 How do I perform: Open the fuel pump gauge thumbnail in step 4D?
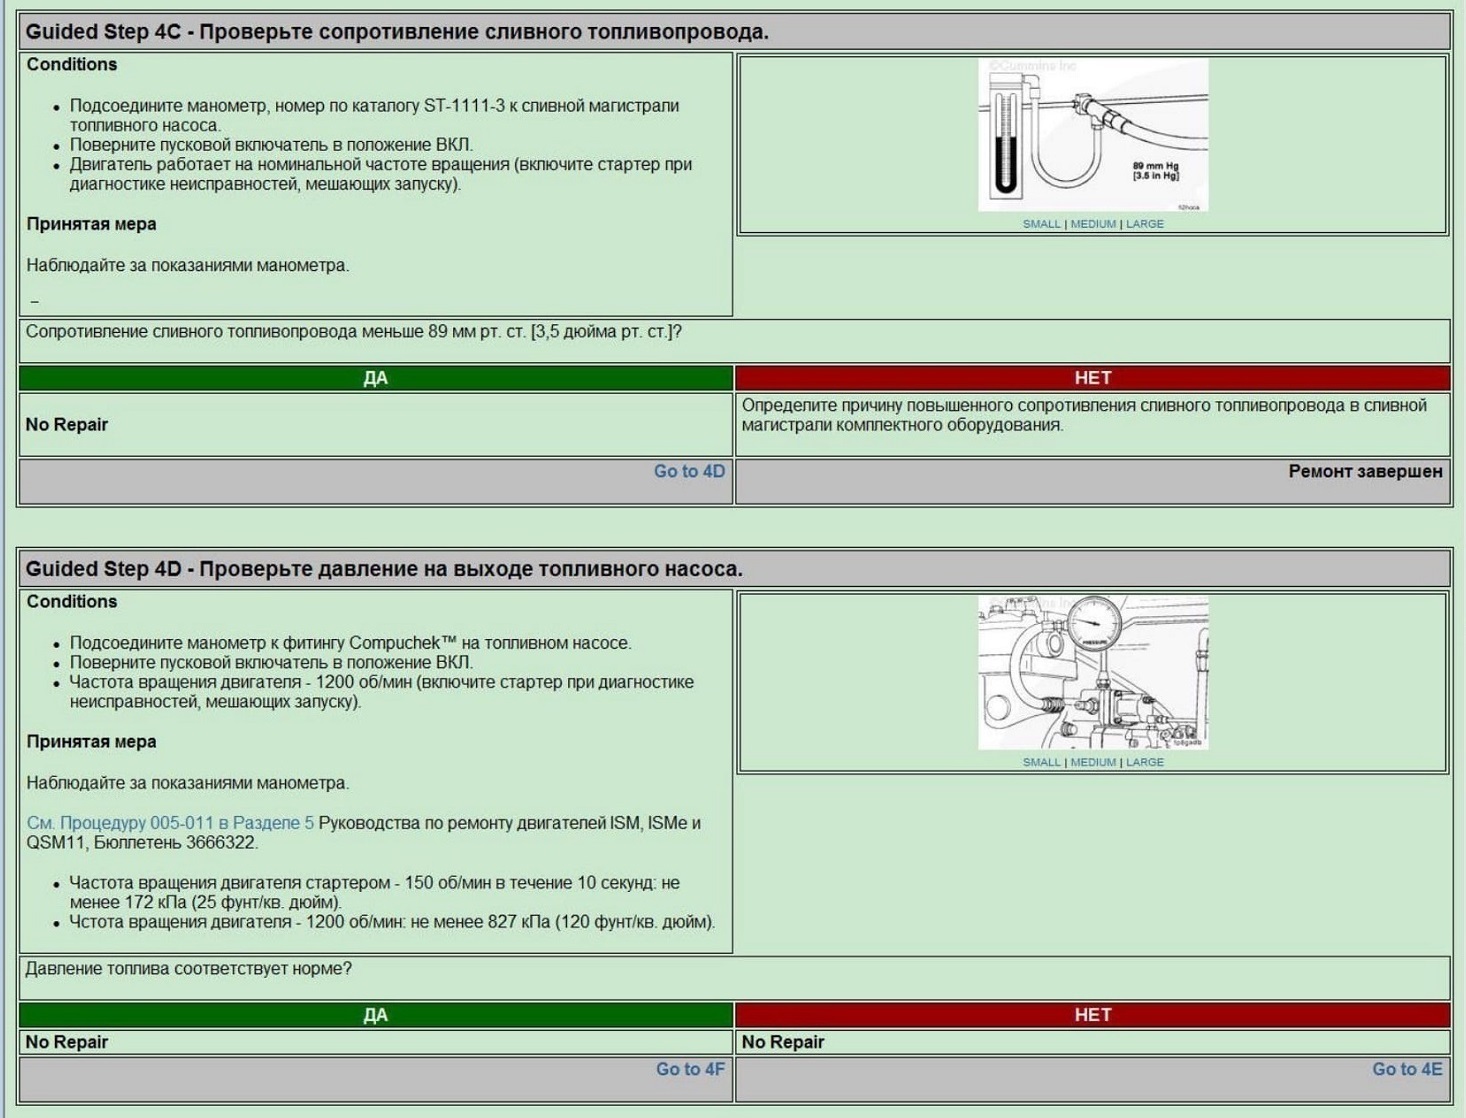coord(1093,673)
